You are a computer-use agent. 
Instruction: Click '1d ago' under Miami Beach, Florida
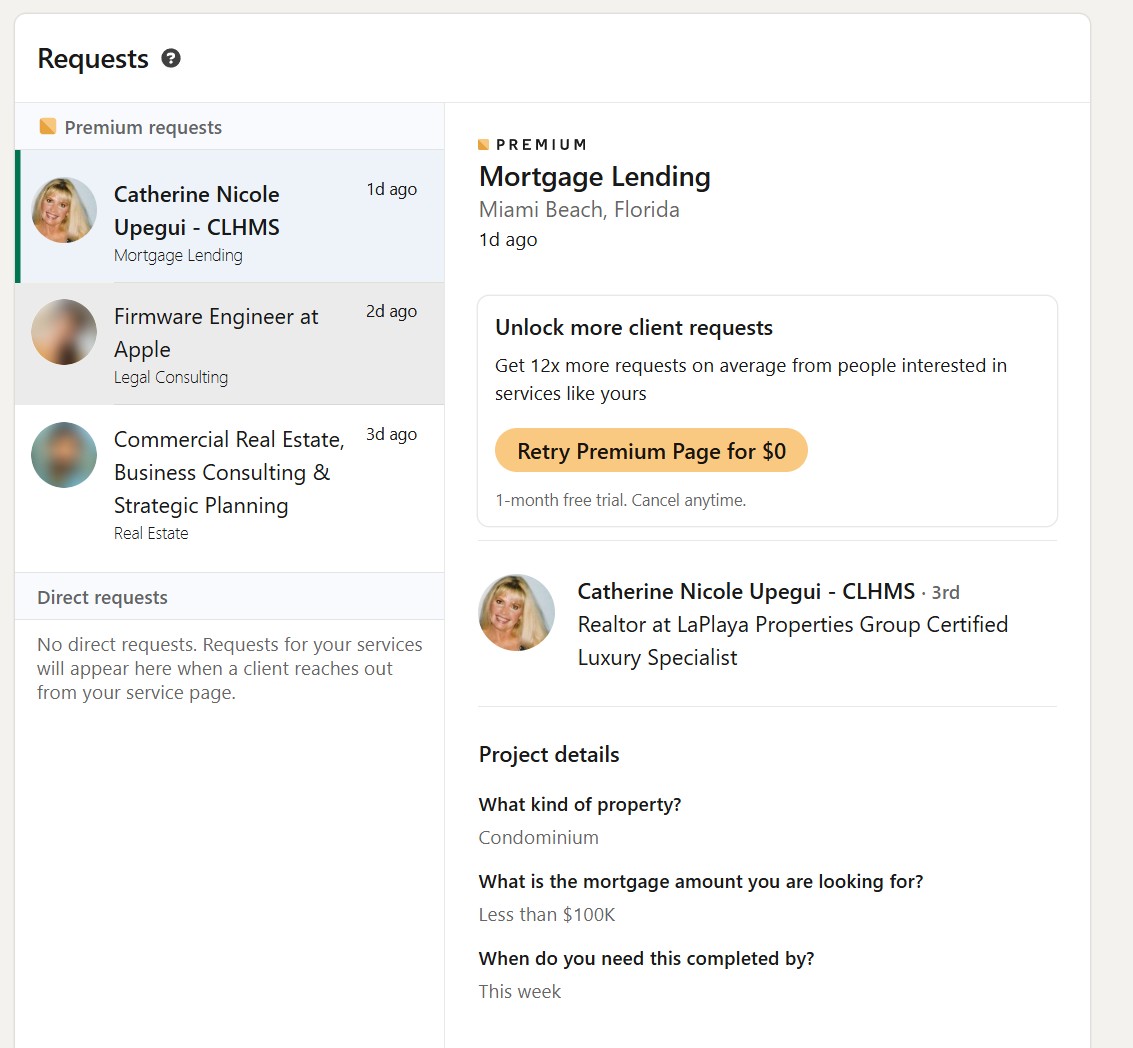508,240
